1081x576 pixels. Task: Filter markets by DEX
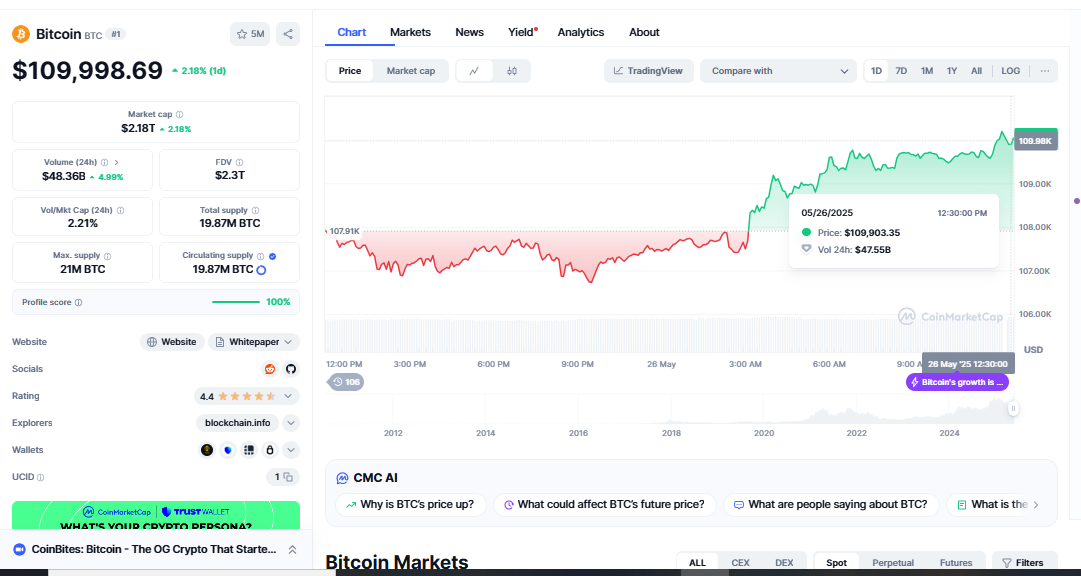(x=784, y=563)
